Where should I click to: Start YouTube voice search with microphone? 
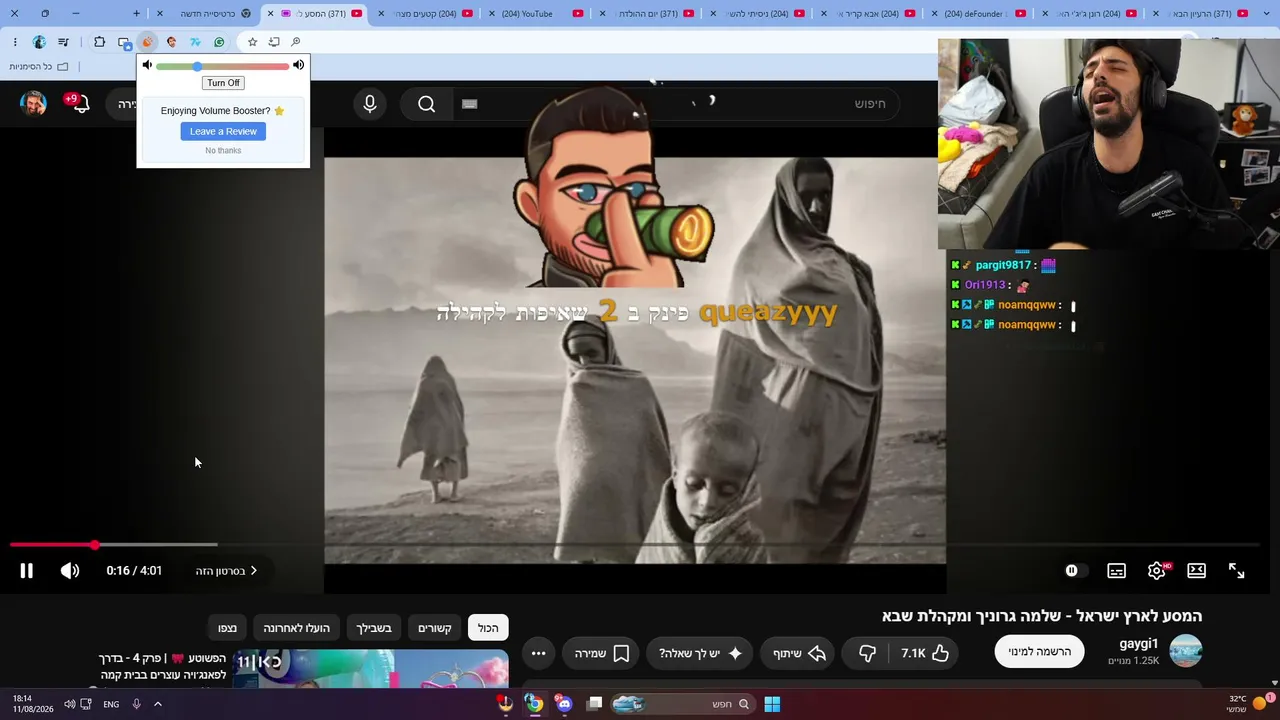(x=370, y=104)
